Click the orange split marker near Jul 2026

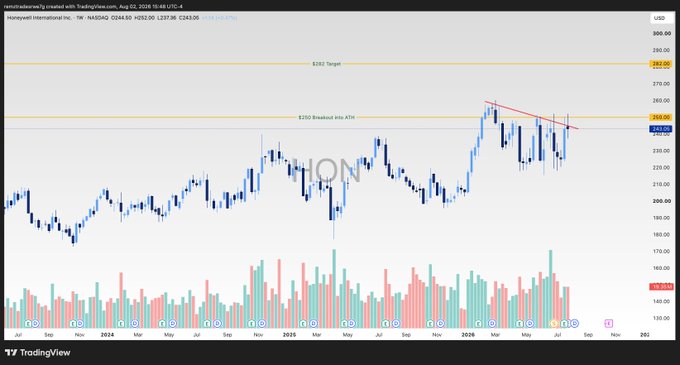[x=554, y=323]
